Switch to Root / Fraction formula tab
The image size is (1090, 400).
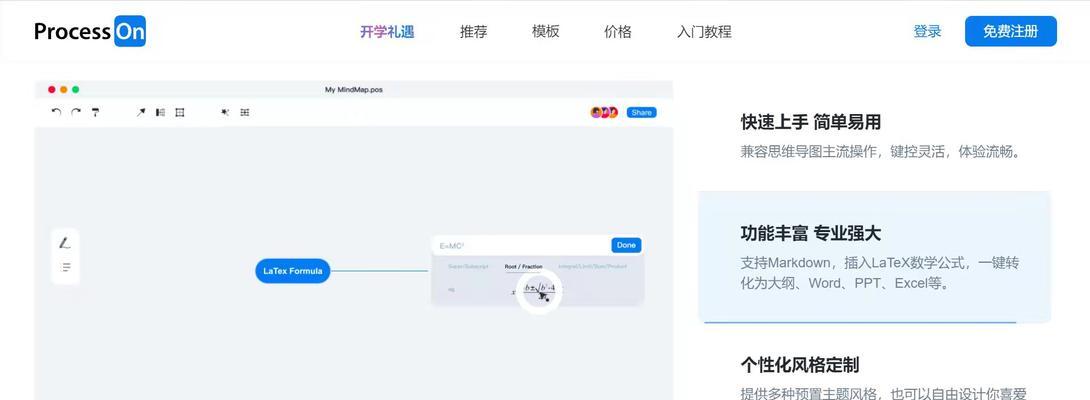[523, 266]
